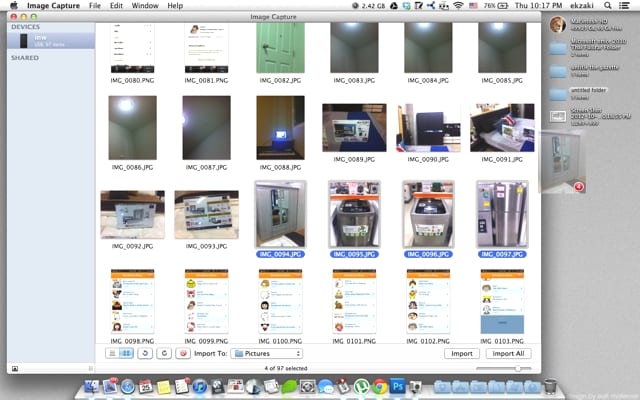Click selected photo IMG_0096.JPG
Screen dimensions: 640x400
tap(428, 214)
